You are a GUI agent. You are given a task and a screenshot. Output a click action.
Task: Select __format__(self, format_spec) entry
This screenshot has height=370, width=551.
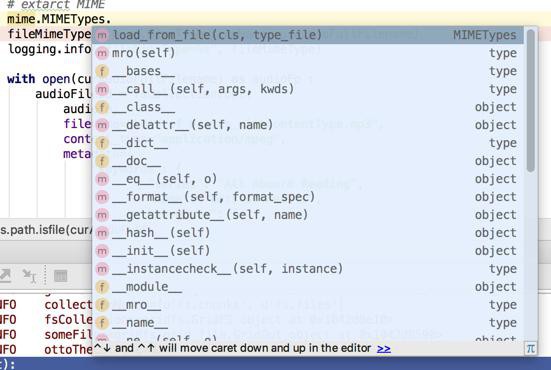point(307,197)
